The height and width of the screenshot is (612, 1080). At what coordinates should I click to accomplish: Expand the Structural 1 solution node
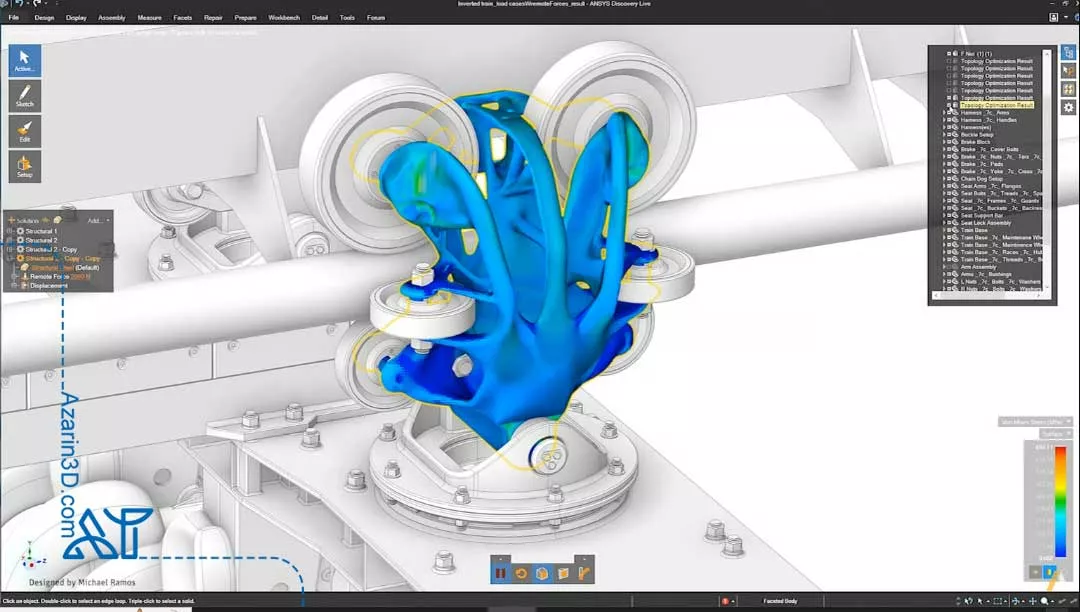click(x=10, y=231)
